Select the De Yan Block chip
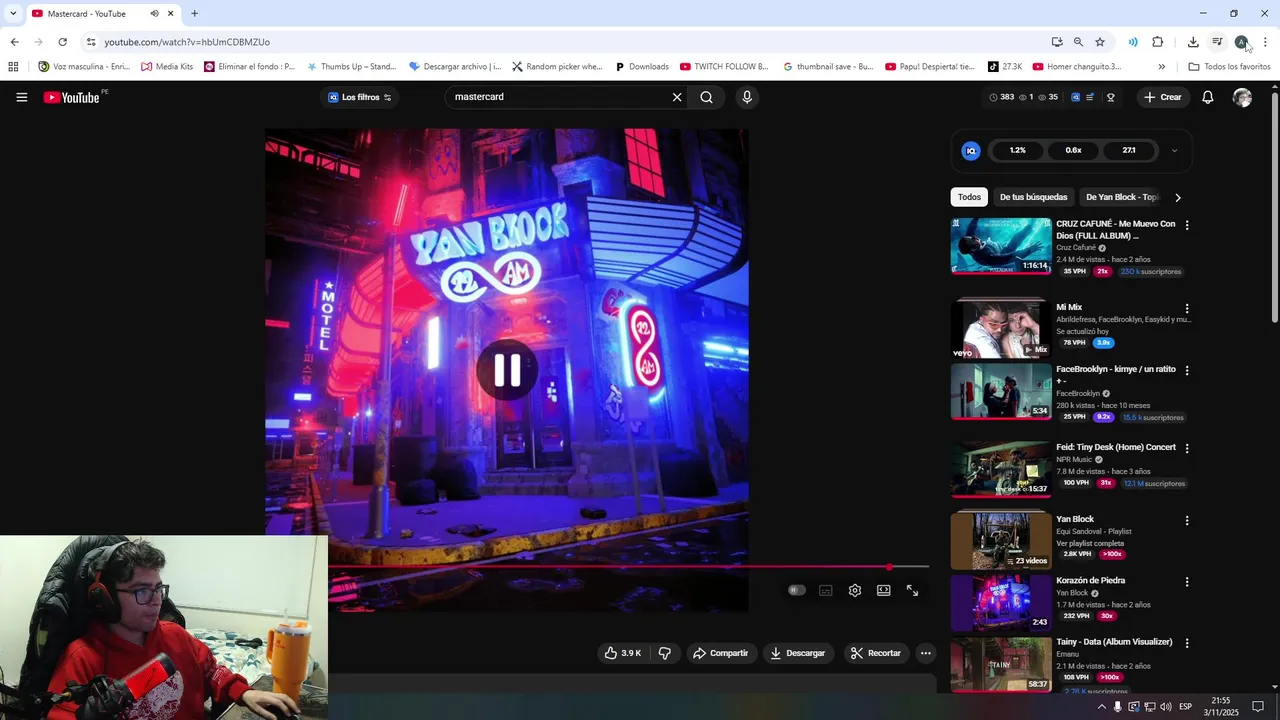The width and height of the screenshot is (1280, 720). (1121, 197)
